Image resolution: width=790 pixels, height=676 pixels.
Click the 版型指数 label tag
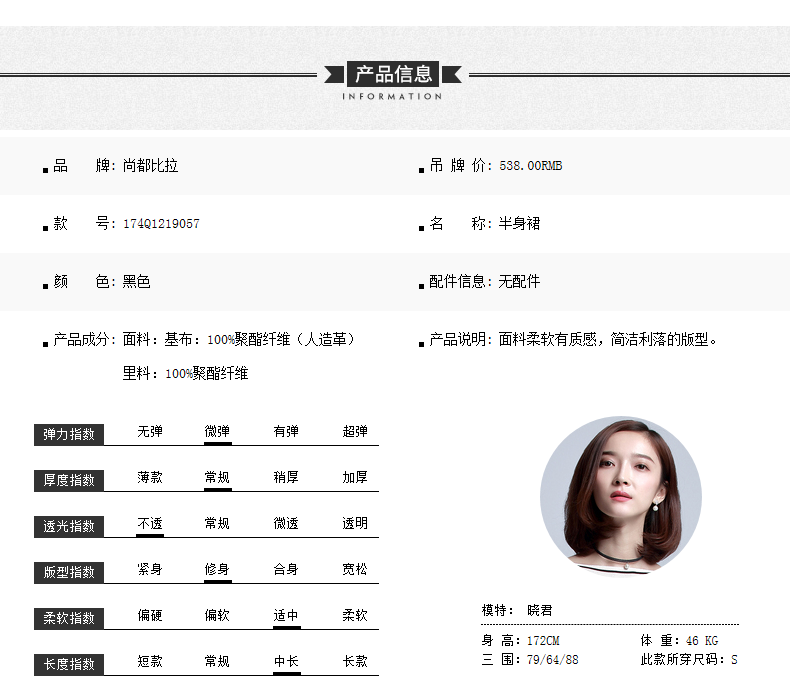(x=69, y=572)
